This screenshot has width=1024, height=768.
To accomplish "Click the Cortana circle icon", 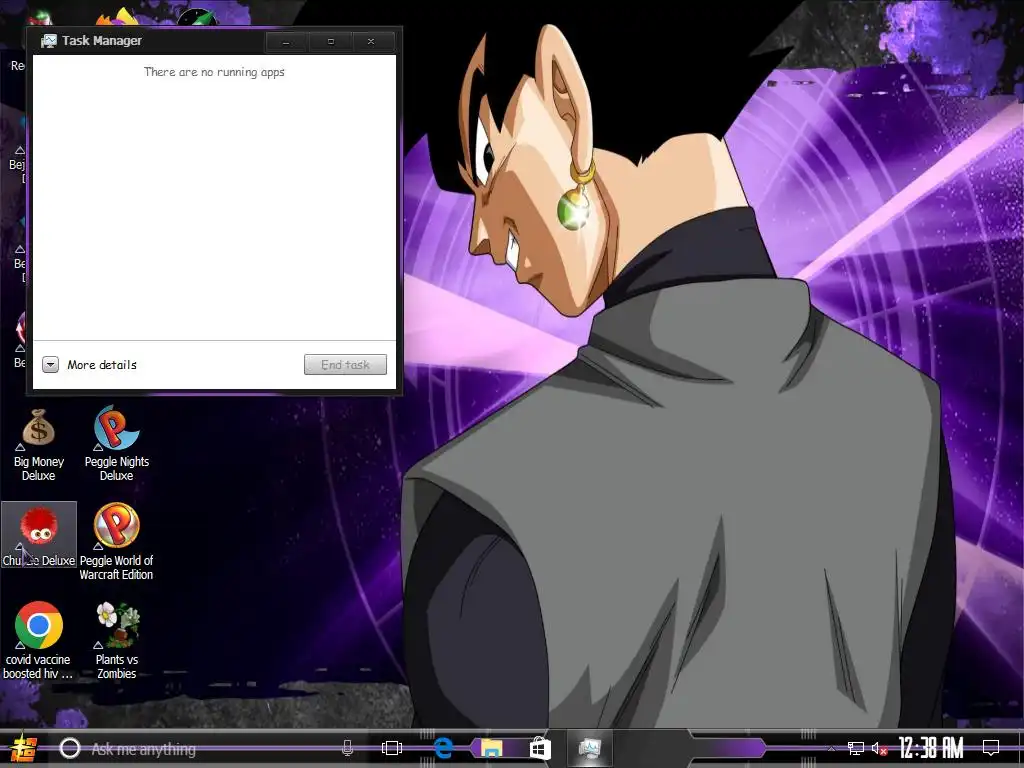I will (x=70, y=748).
